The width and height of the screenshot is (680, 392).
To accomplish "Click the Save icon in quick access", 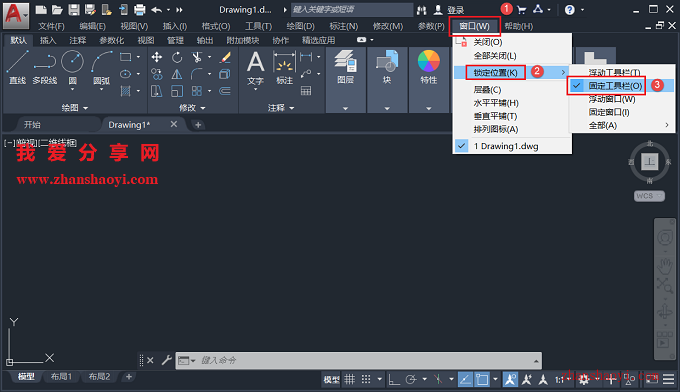I will click(x=74, y=10).
